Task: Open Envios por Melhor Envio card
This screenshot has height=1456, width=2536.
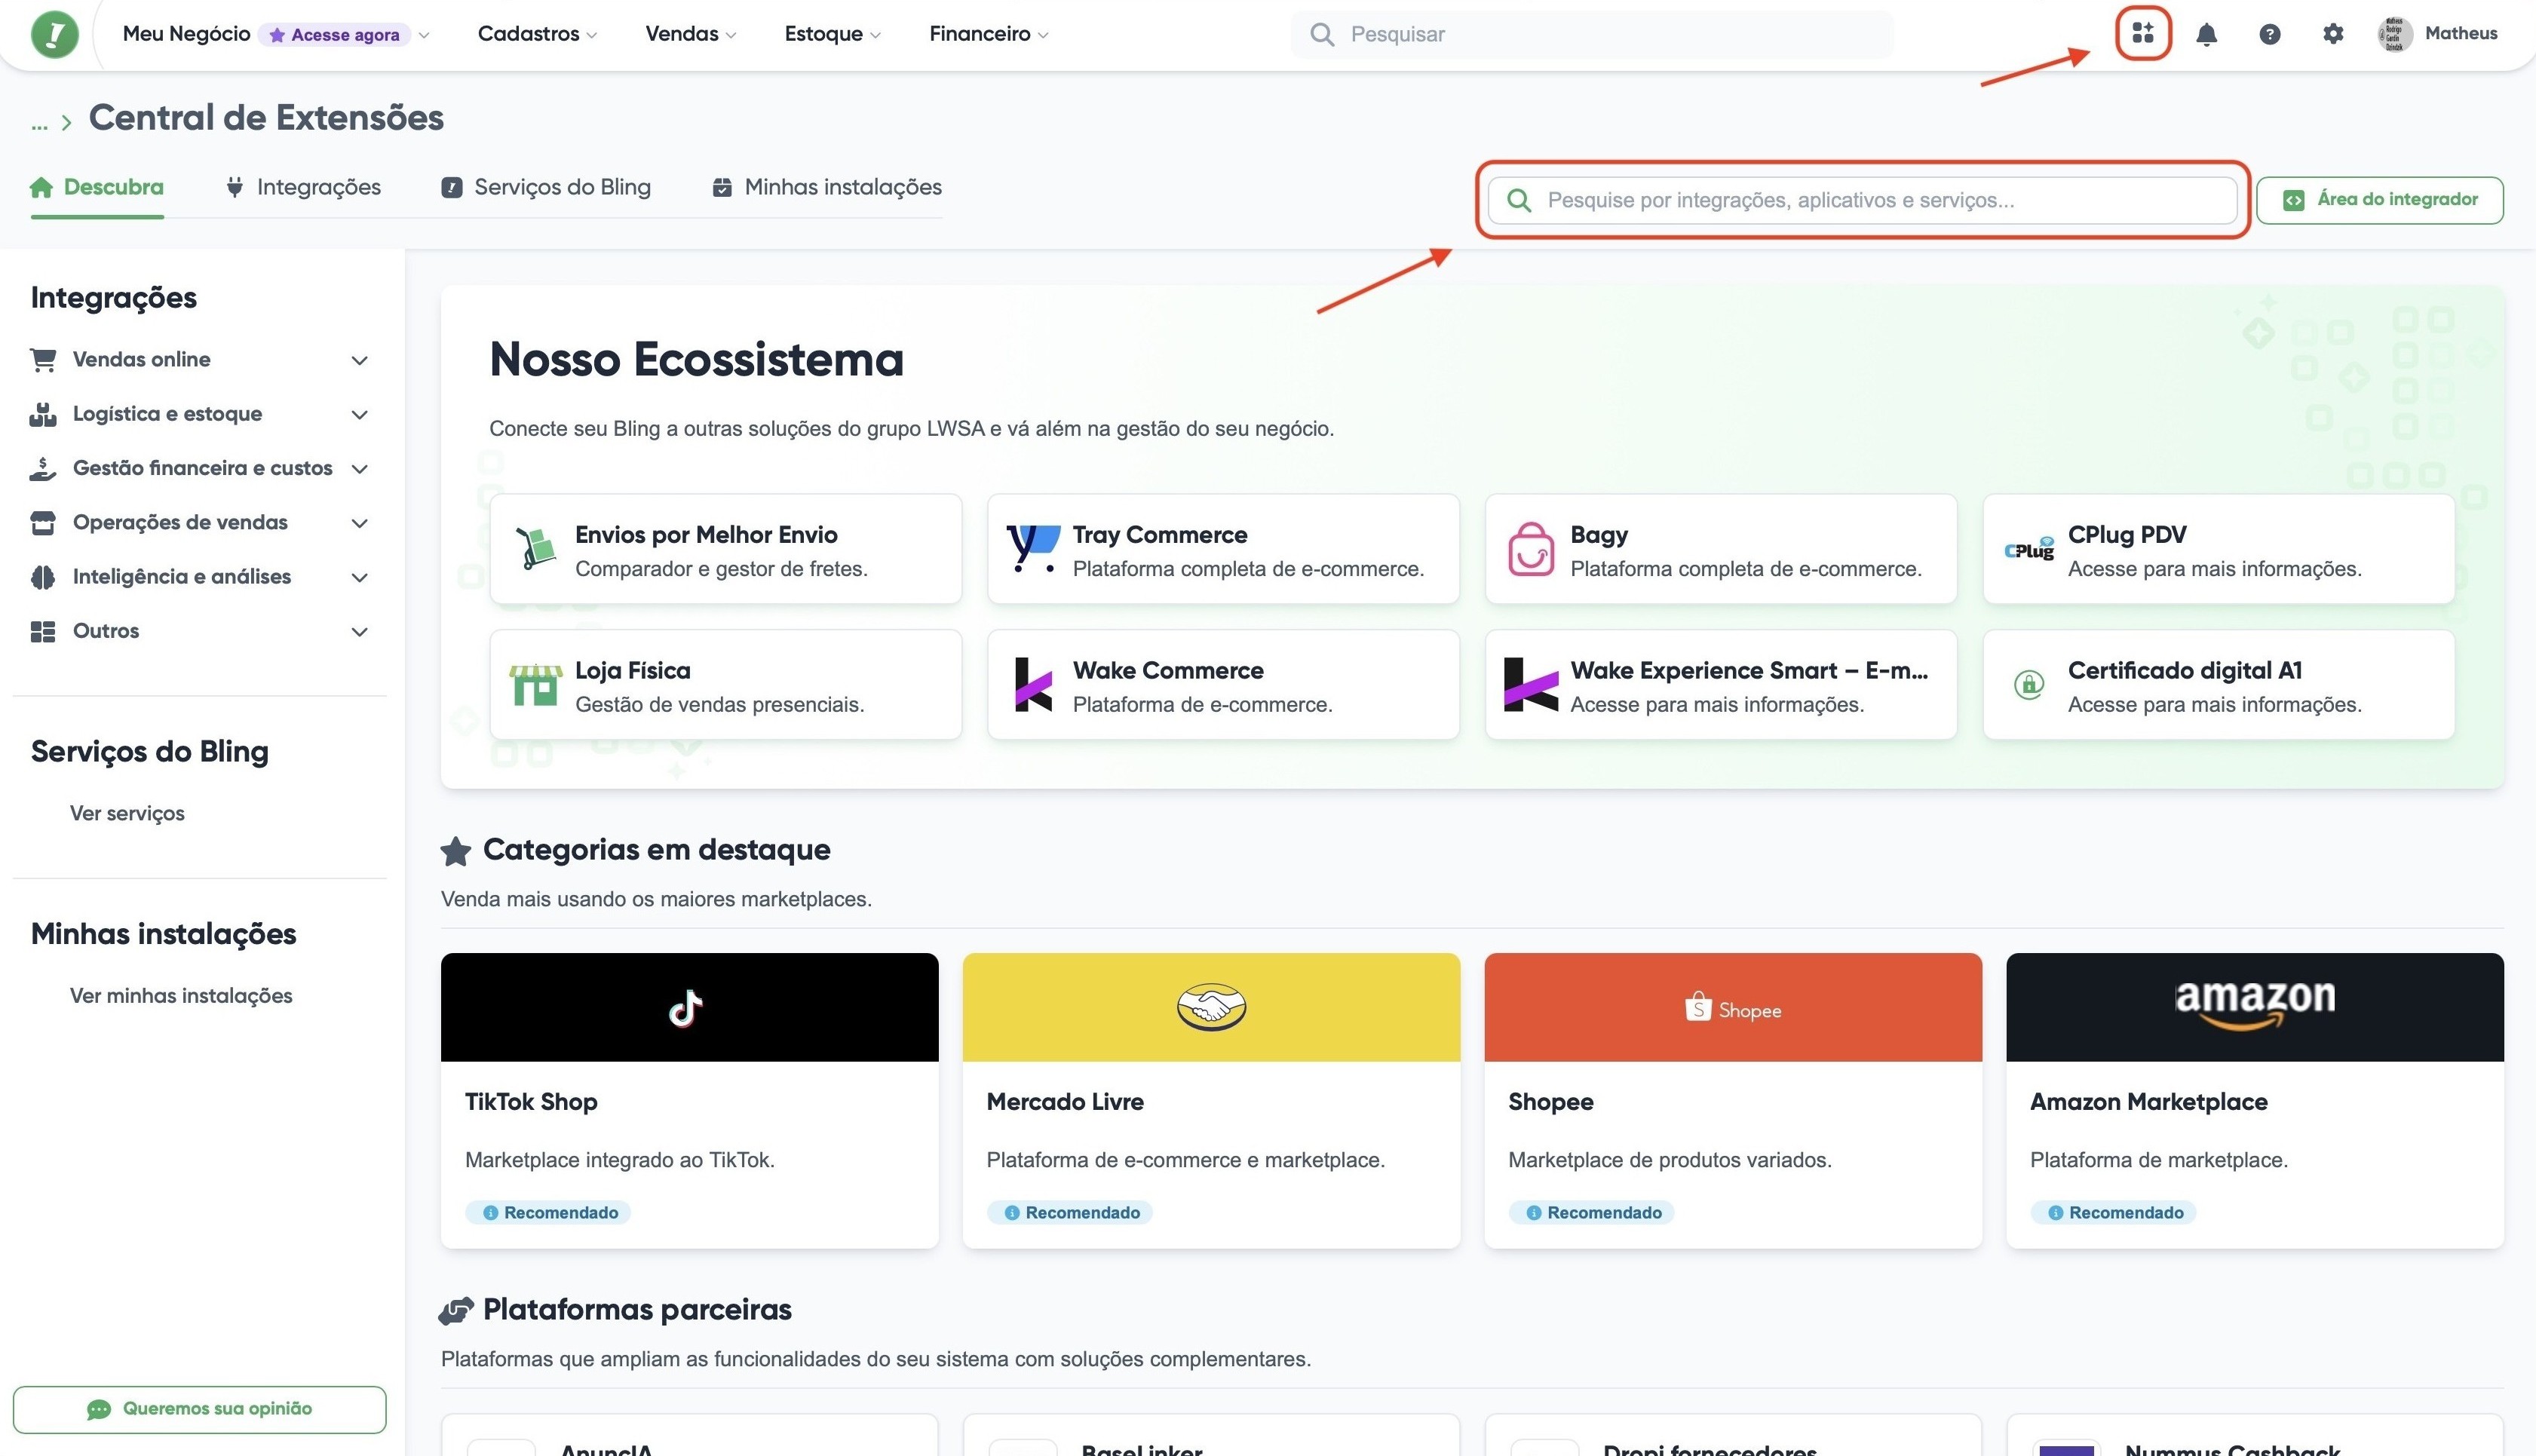Action: coord(725,550)
